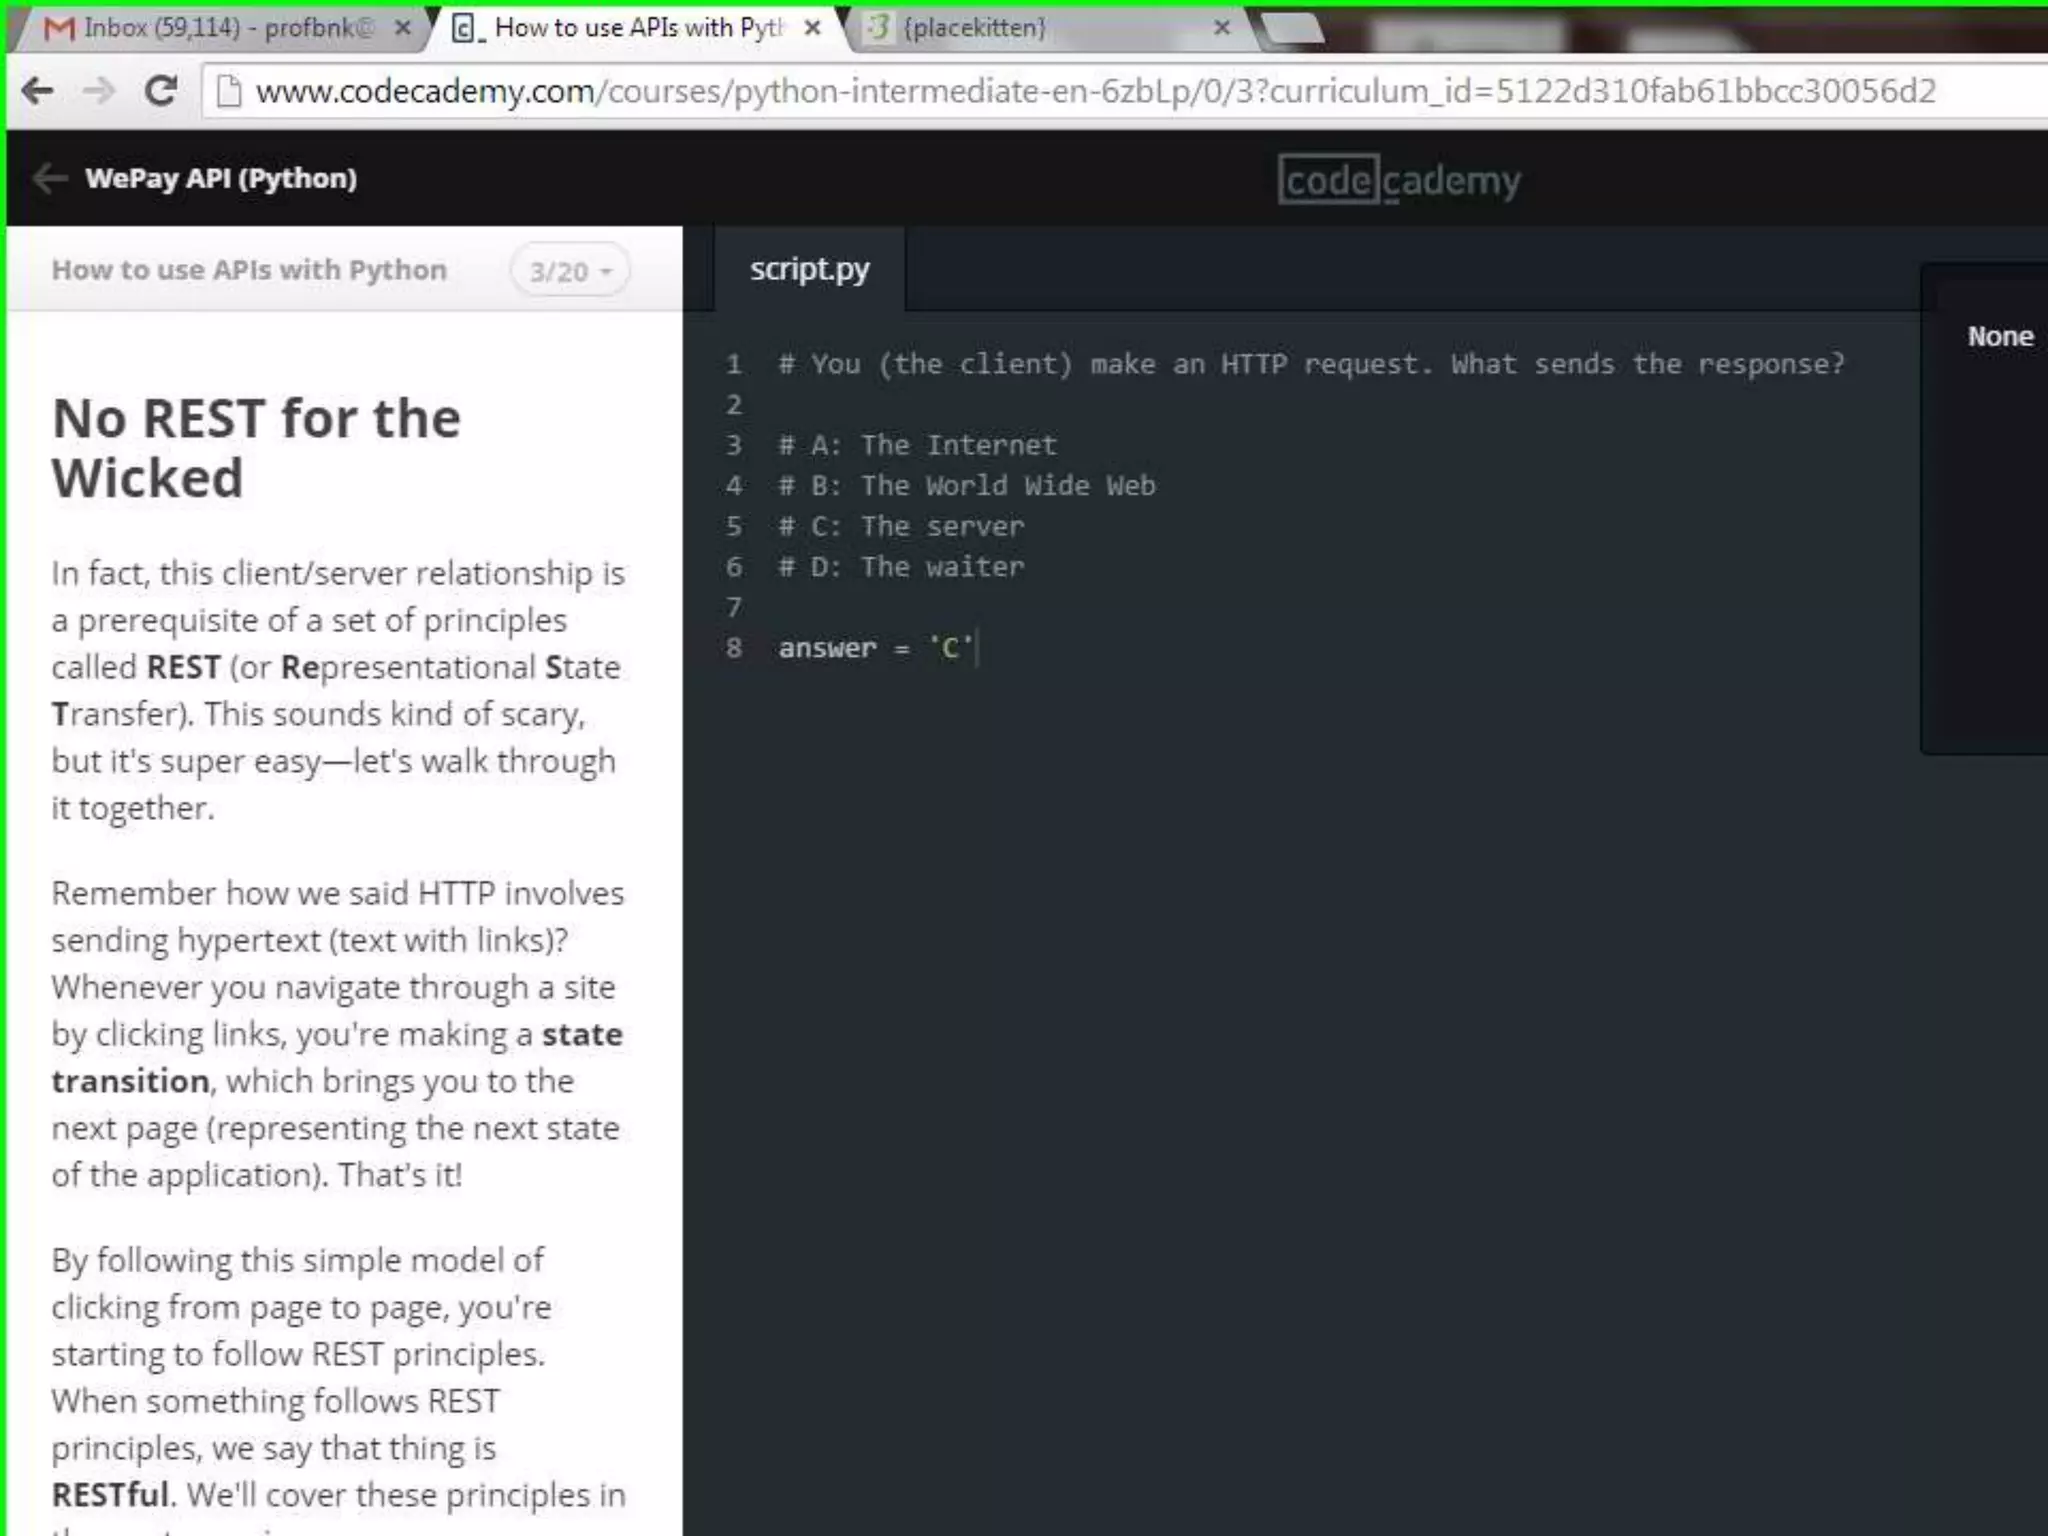The image size is (2048, 1536).
Task: Click the Codecademy logo
Action: 1399,180
